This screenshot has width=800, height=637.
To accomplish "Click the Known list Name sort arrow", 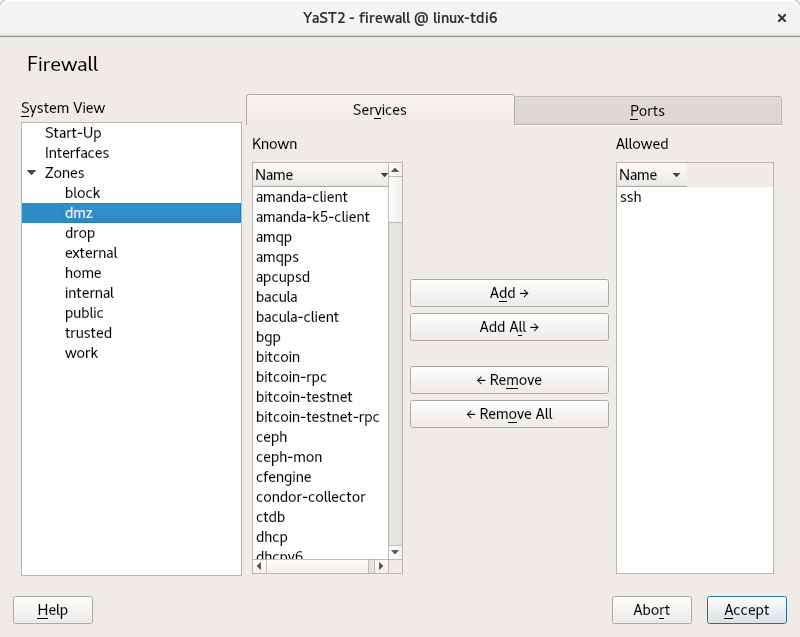I will pos(383,175).
